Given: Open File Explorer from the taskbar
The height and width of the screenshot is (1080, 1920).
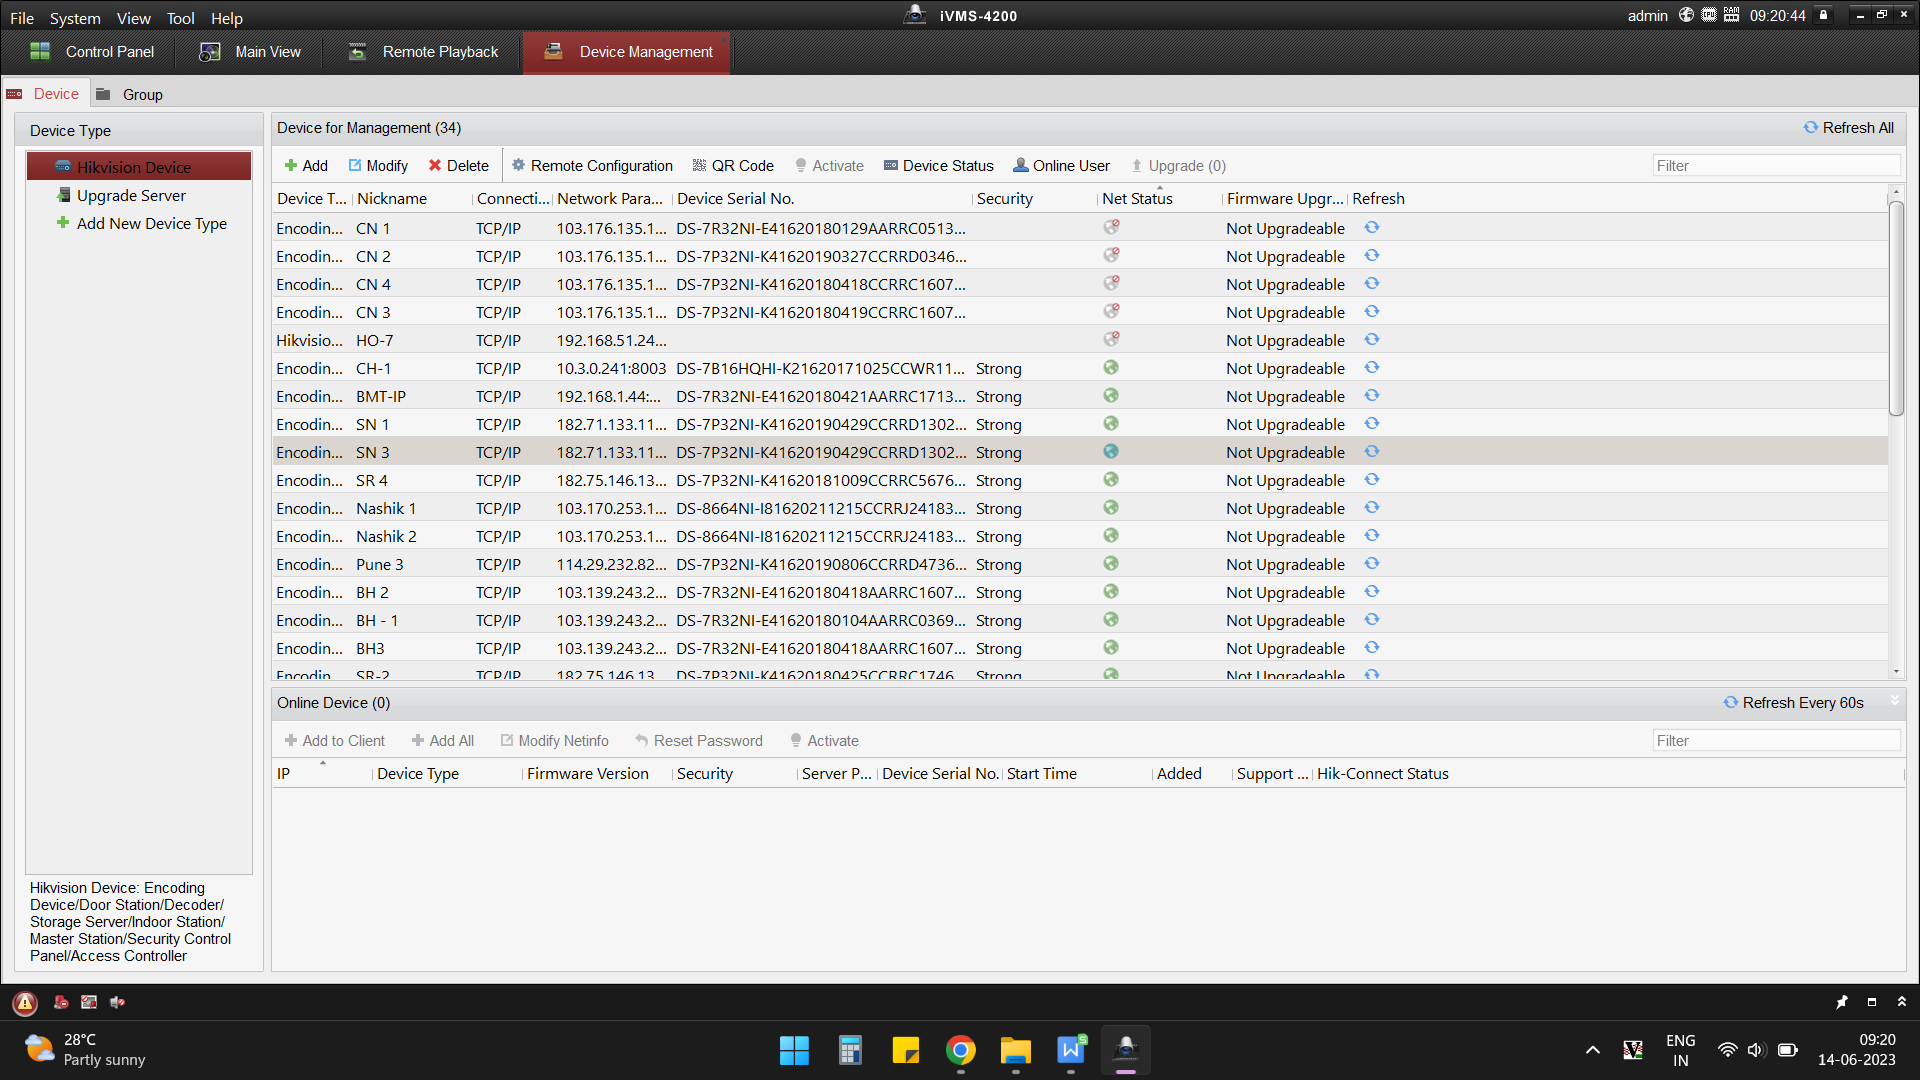Looking at the screenshot, I should click(1016, 1050).
